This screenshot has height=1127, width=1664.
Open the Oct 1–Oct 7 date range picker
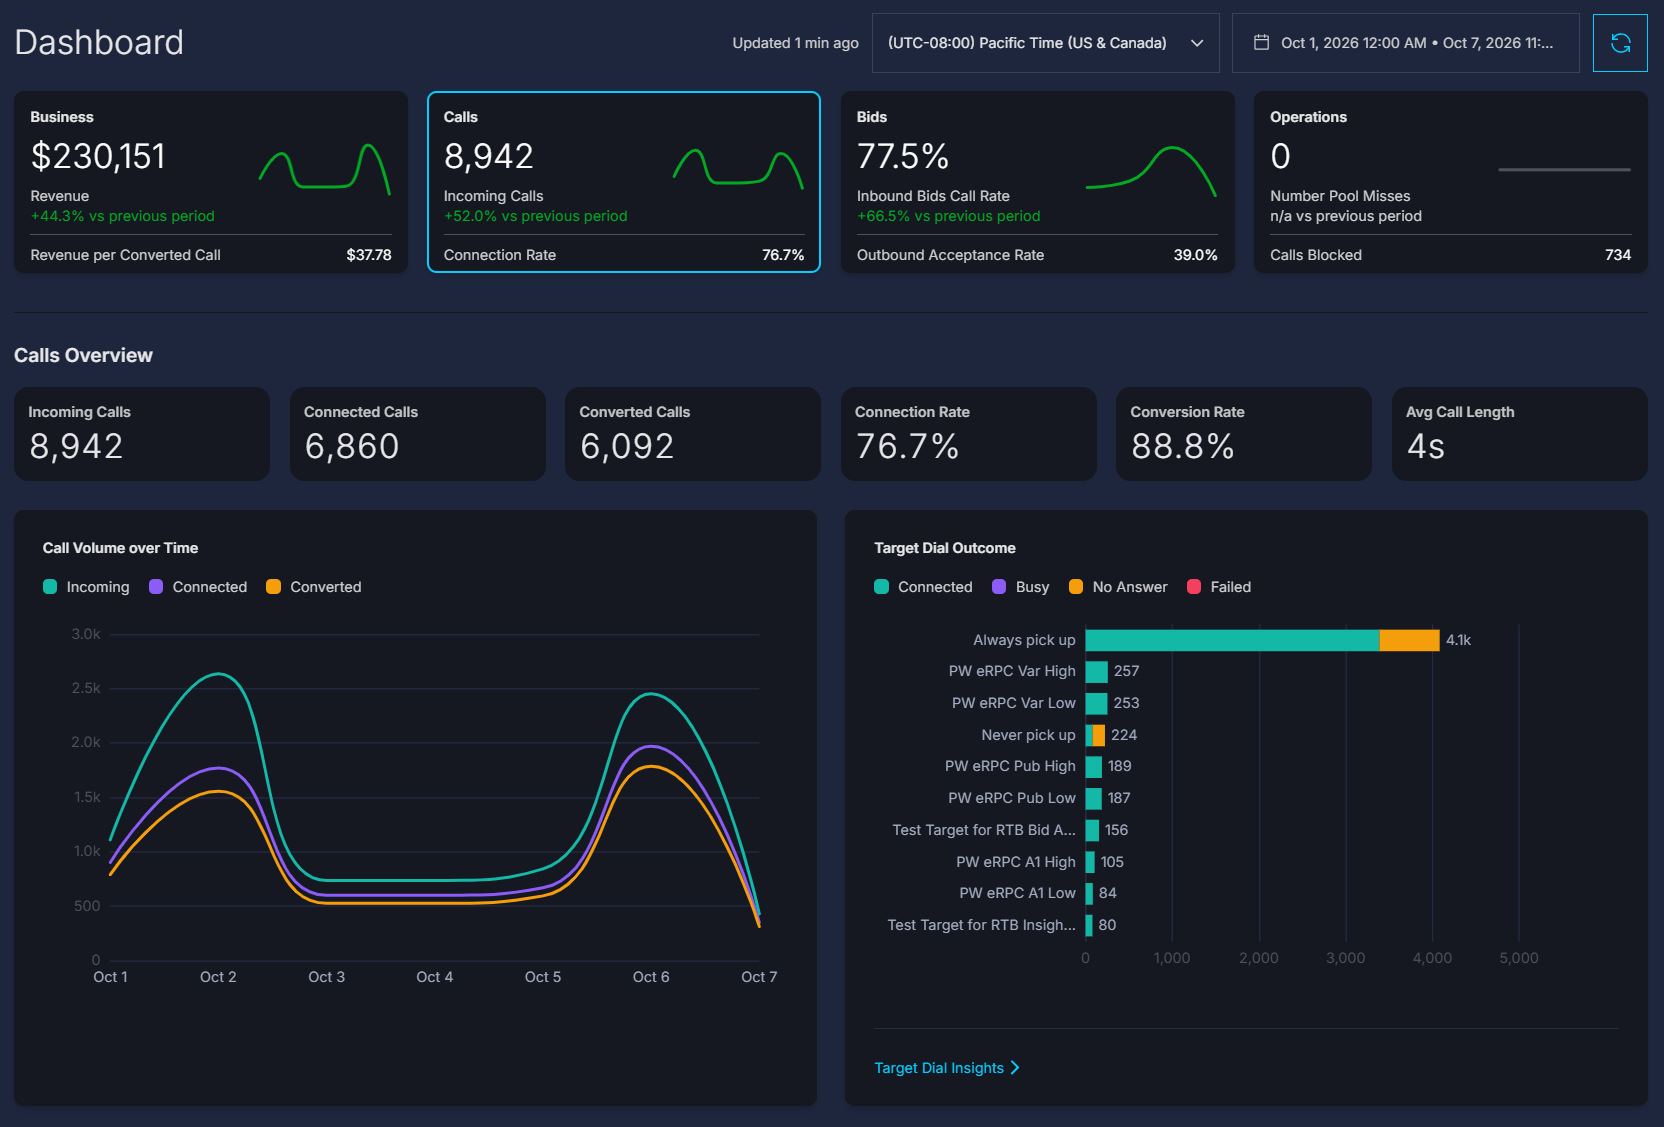pyautogui.click(x=1405, y=43)
